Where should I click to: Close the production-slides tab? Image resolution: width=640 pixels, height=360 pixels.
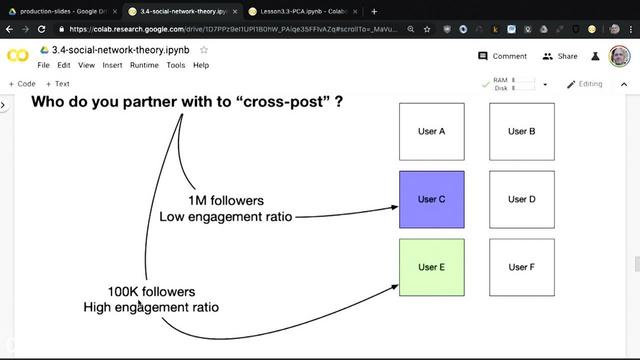point(115,11)
